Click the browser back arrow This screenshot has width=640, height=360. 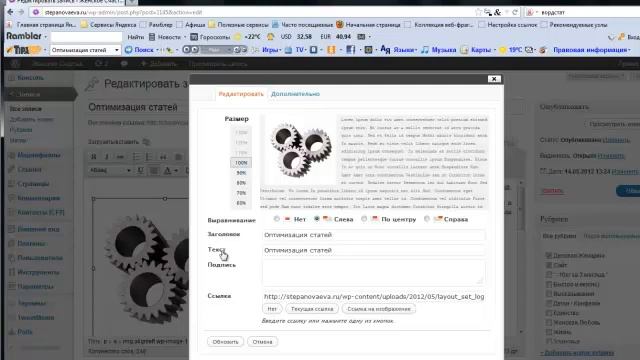(x=10, y=12)
